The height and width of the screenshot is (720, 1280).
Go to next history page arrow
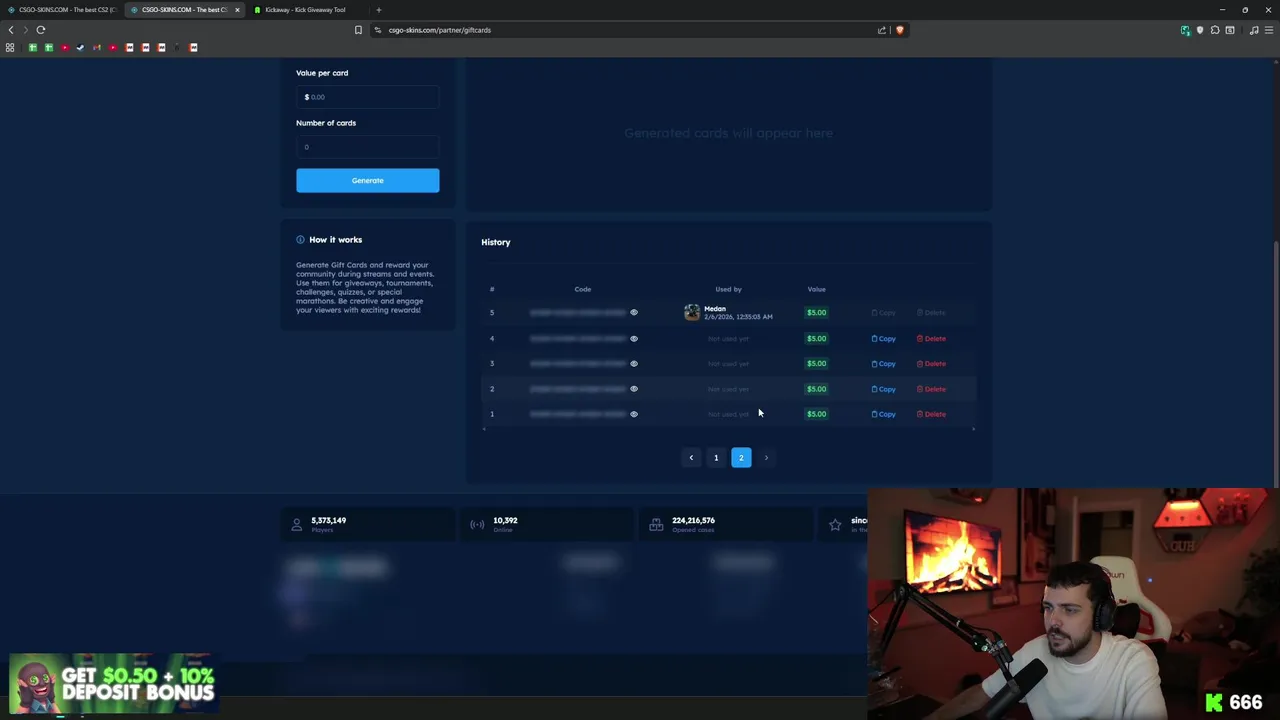(766, 458)
